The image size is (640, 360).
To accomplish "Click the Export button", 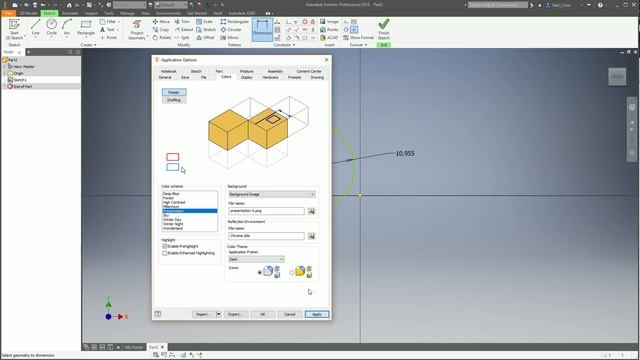I will pyautogui.click(x=235, y=314).
